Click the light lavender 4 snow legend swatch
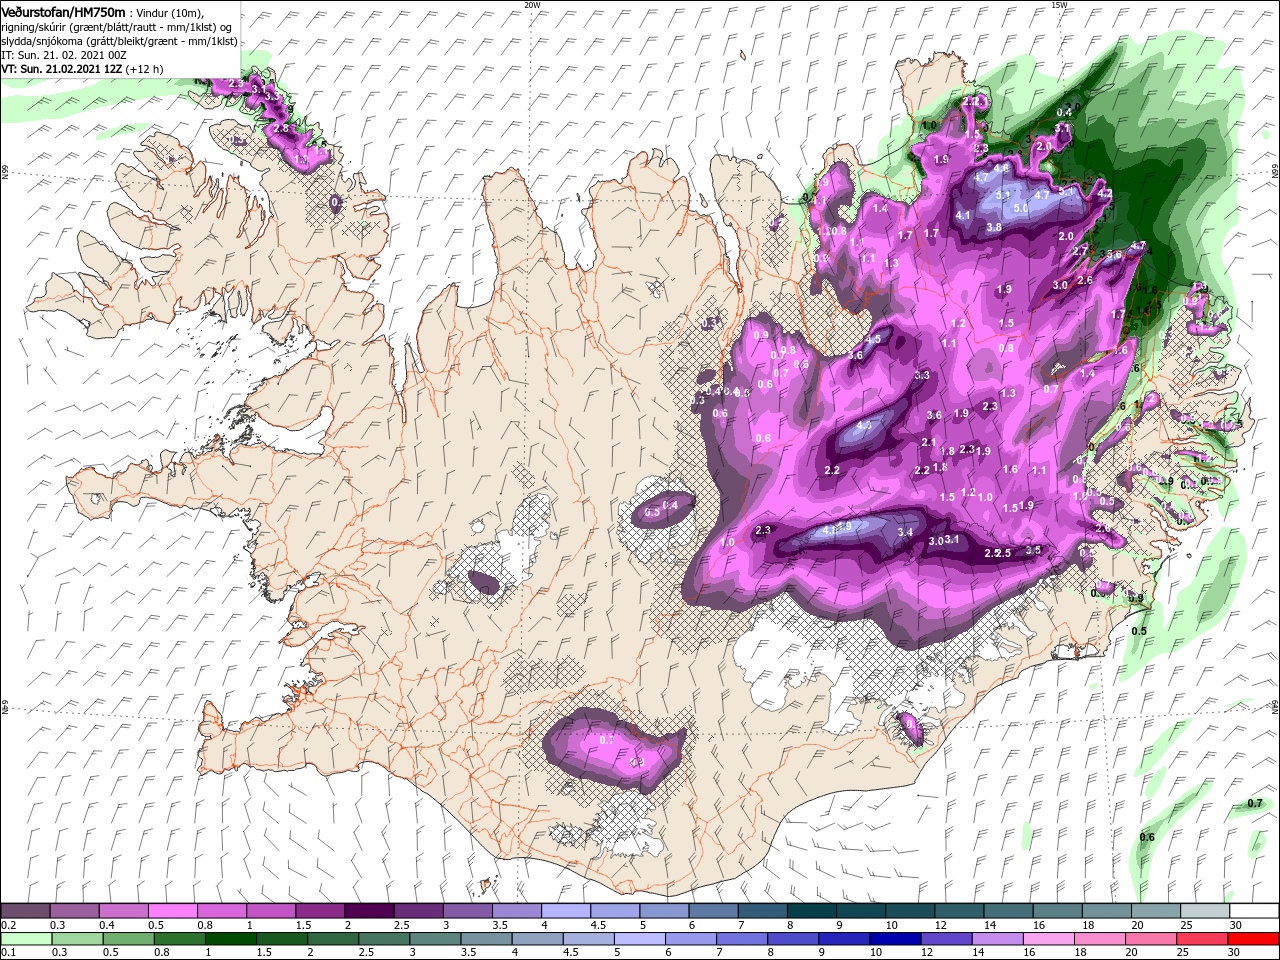1280x960 pixels. tap(566, 911)
